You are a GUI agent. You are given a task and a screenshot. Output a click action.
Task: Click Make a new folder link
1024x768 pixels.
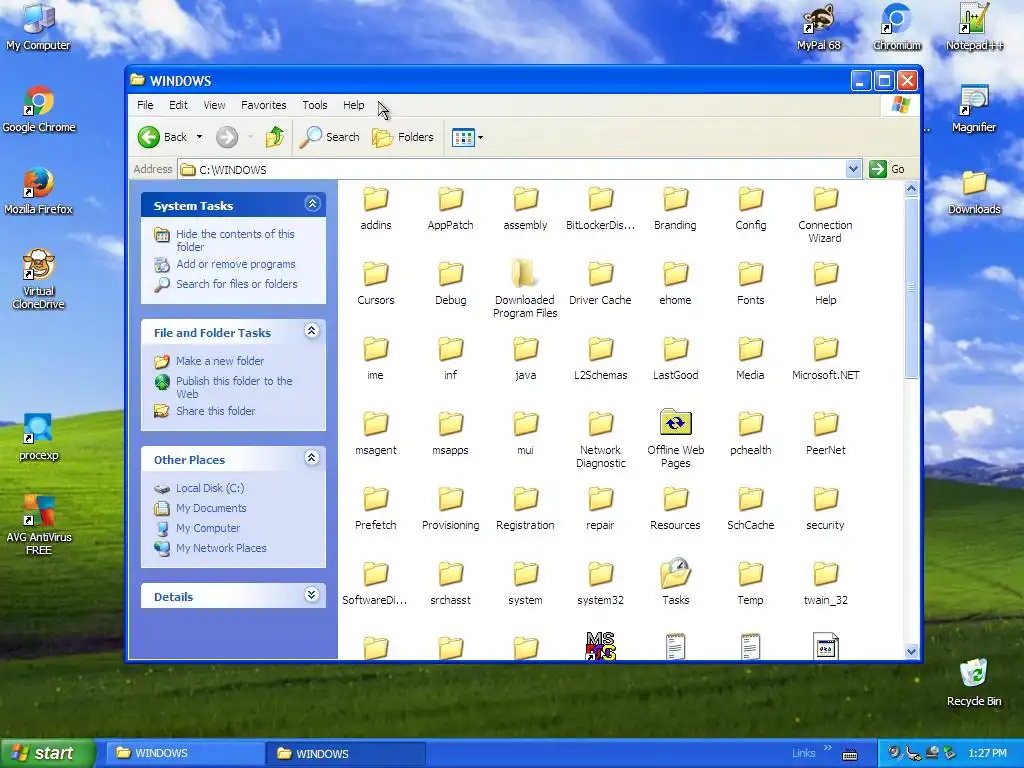click(x=220, y=361)
